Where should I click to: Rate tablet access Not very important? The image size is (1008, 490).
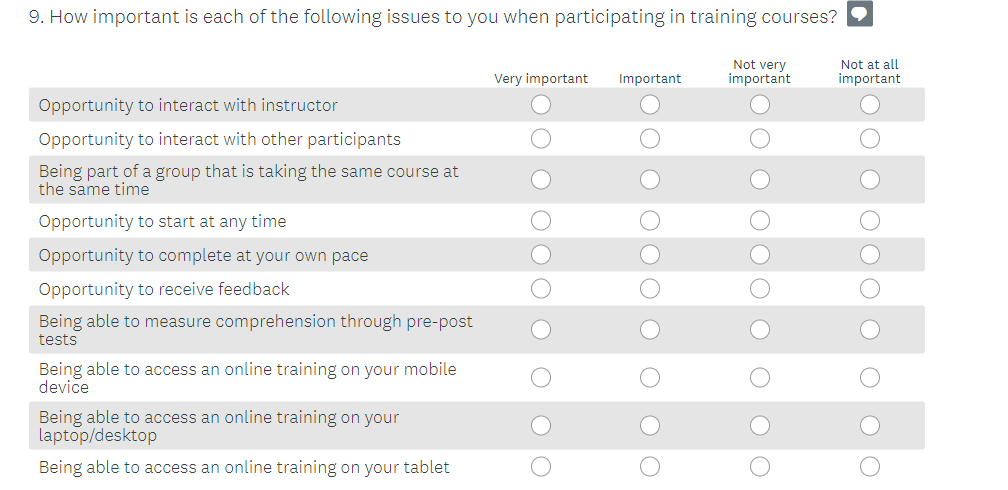point(760,467)
